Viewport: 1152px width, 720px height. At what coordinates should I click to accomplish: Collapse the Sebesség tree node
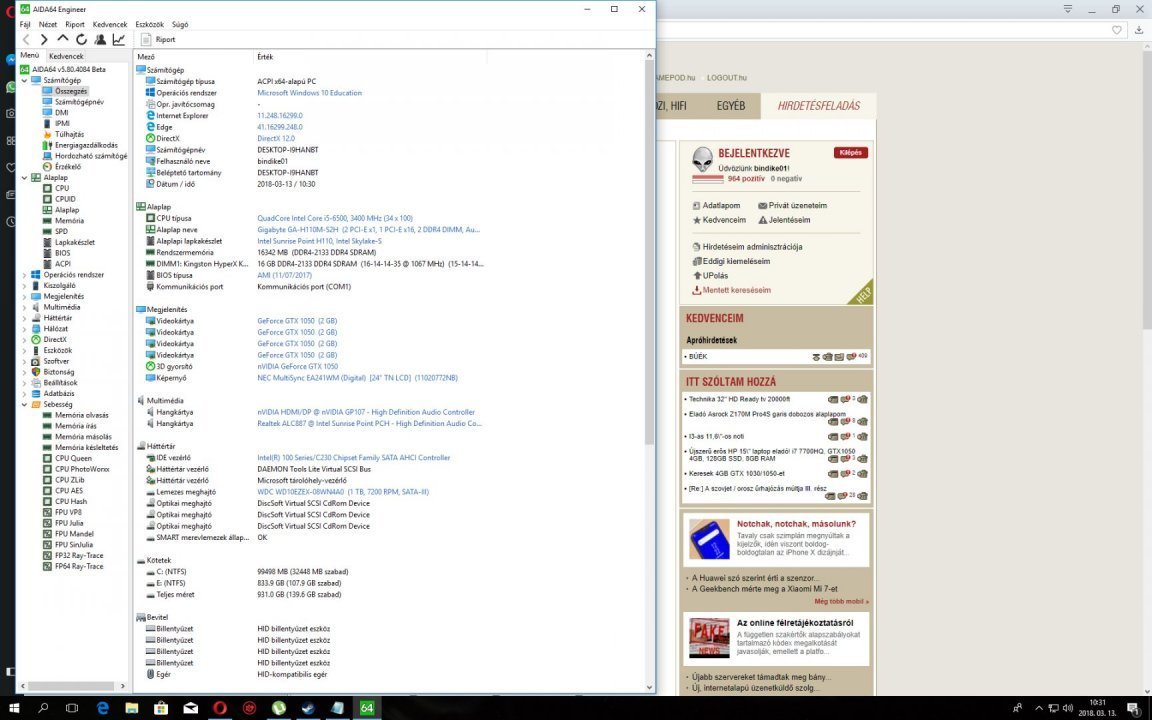[24, 404]
